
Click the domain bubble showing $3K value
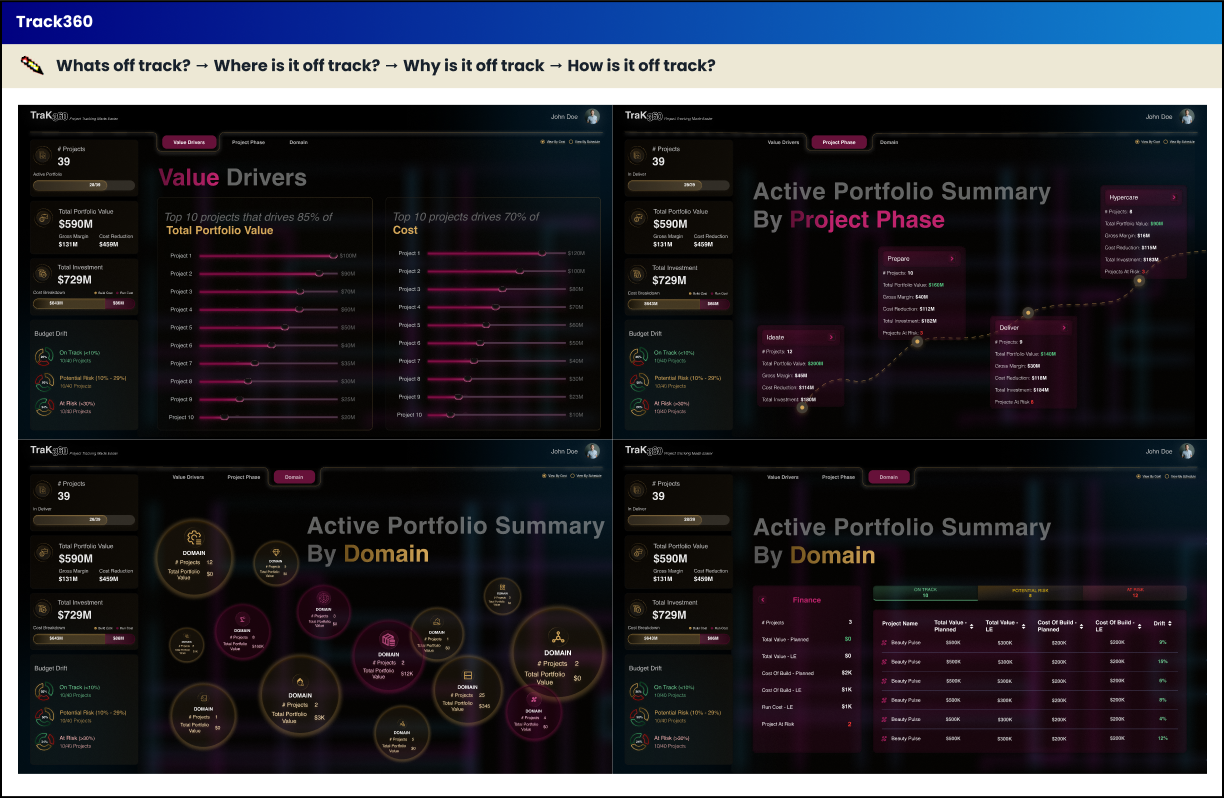point(301,697)
